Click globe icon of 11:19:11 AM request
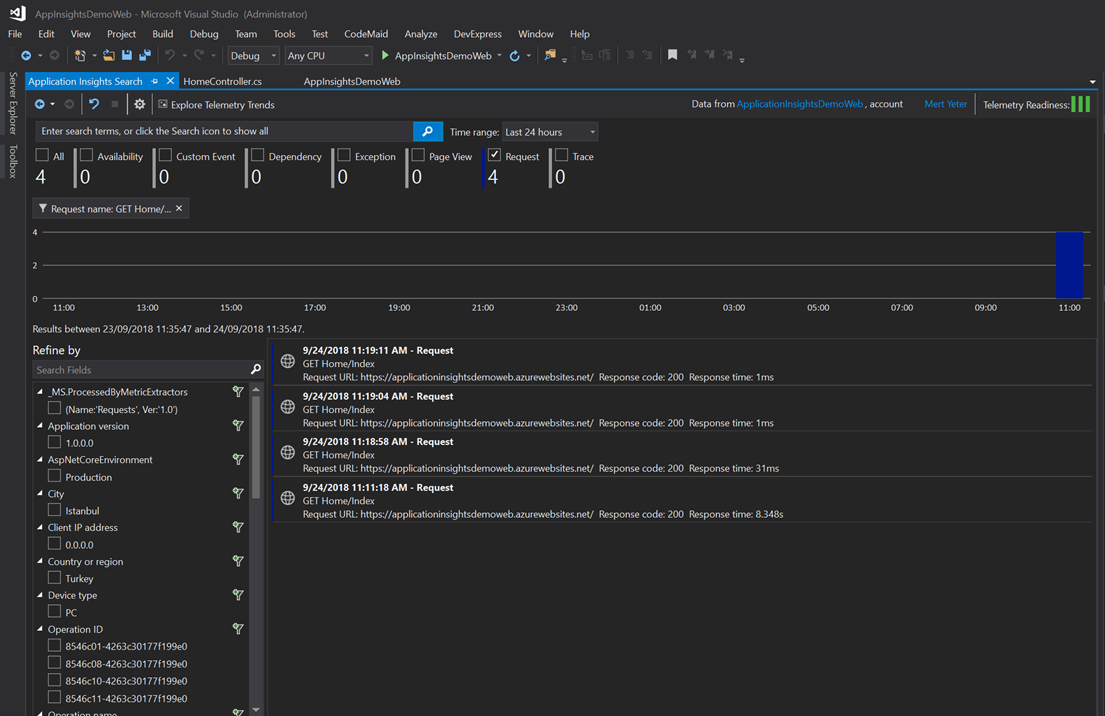 (288, 361)
